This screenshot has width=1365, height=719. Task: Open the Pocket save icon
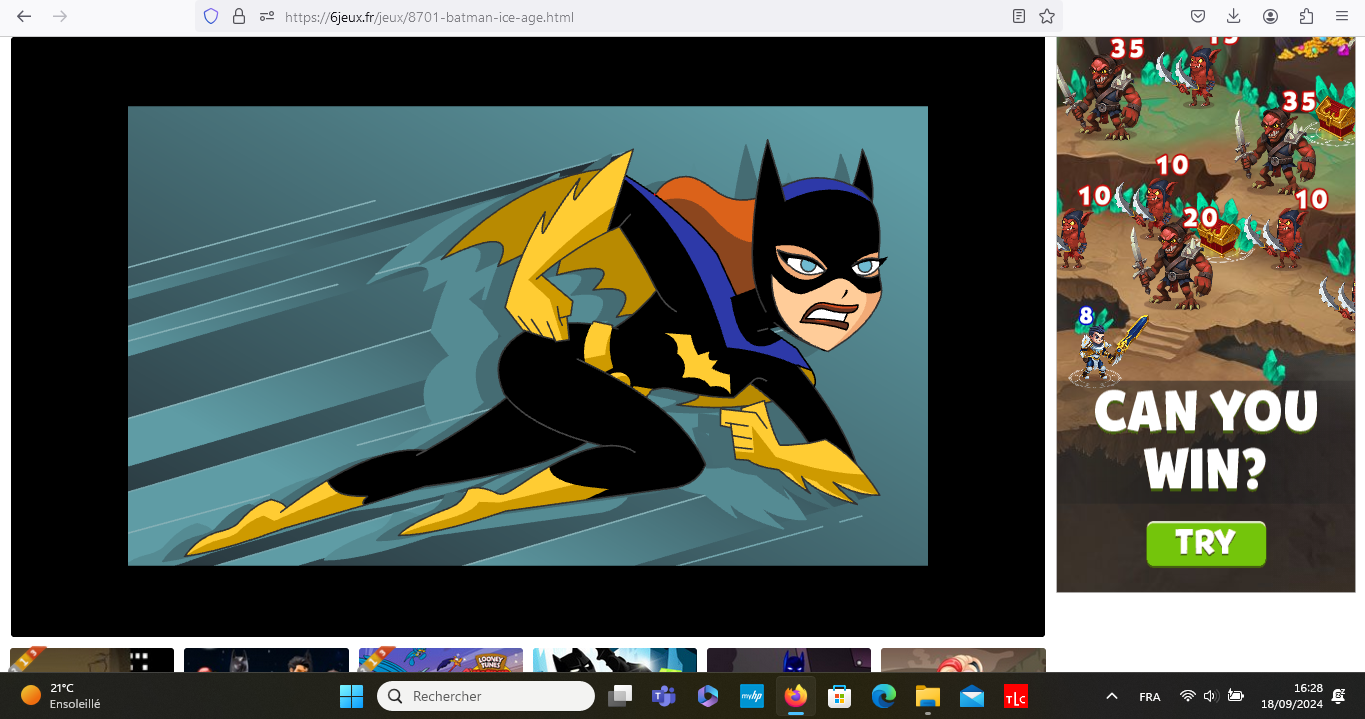(1198, 16)
